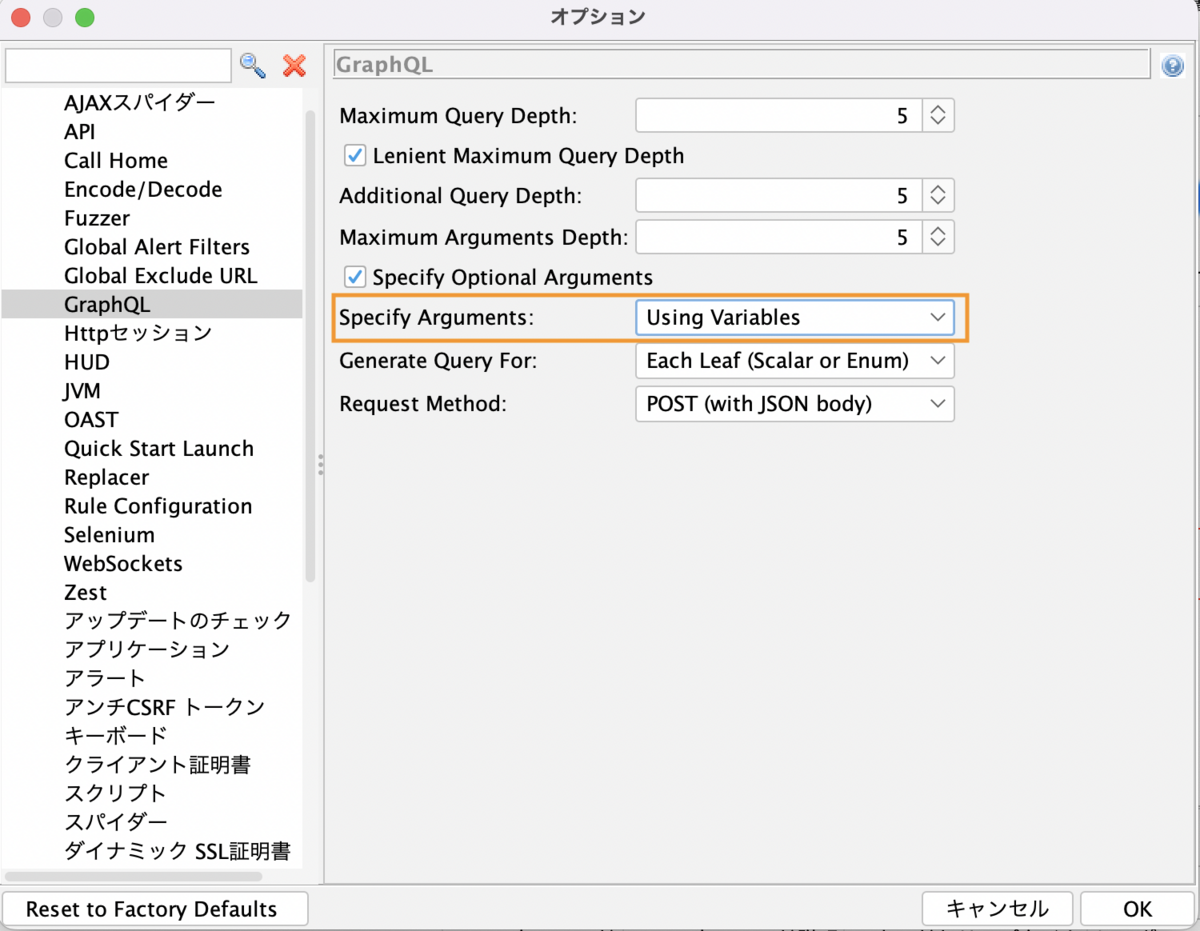Viewport: 1200px width, 931px height.
Task: Click the Maximum Arguments Depth value field
Action: (x=779, y=237)
